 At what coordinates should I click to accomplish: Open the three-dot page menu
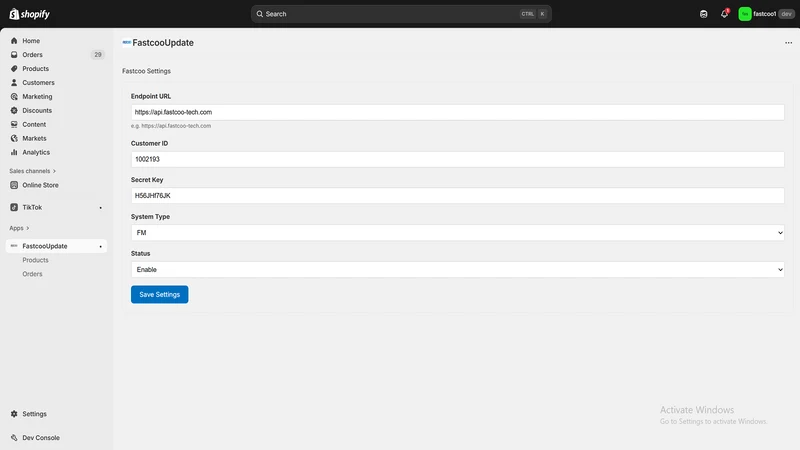(788, 43)
